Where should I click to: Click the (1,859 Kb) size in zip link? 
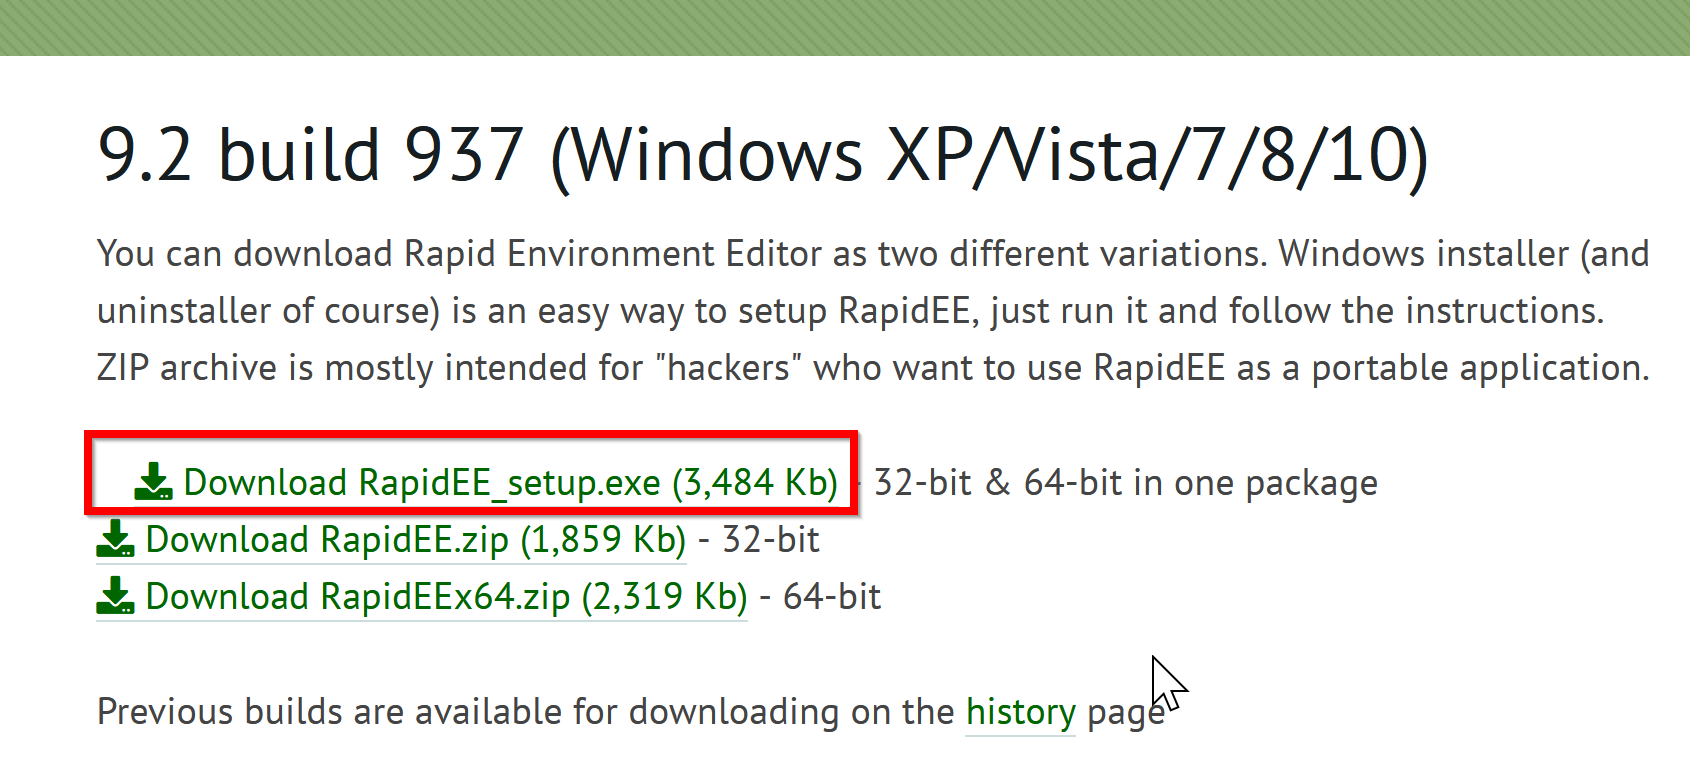pos(603,540)
